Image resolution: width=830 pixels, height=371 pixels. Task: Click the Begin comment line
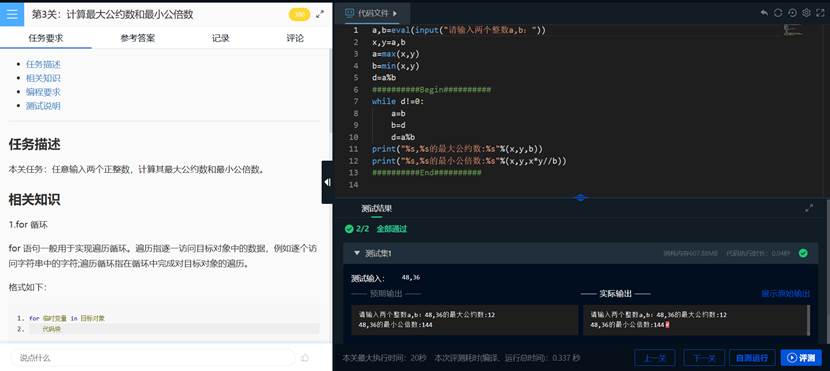pyautogui.click(x=431, y=89)
